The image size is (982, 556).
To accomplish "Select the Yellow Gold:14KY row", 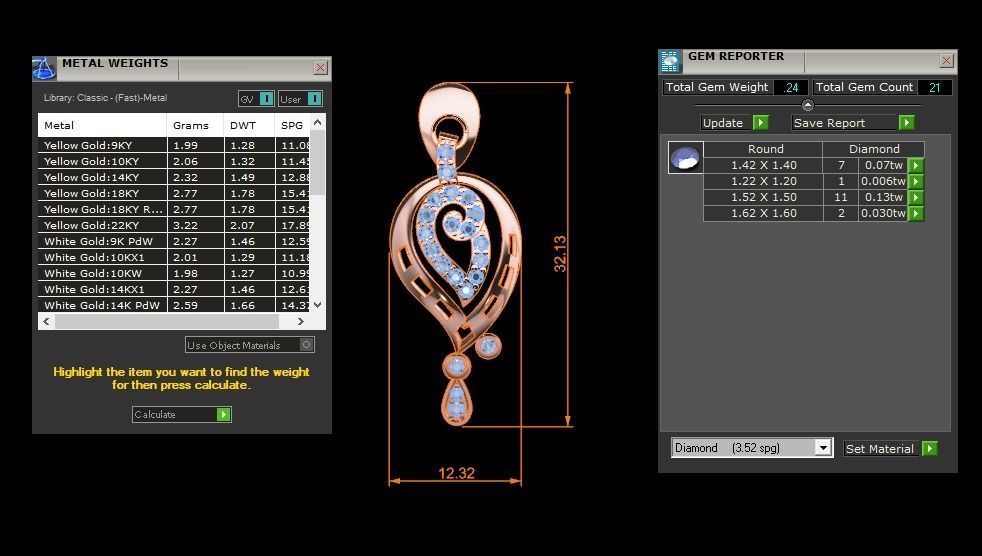I will click(173, 177).
